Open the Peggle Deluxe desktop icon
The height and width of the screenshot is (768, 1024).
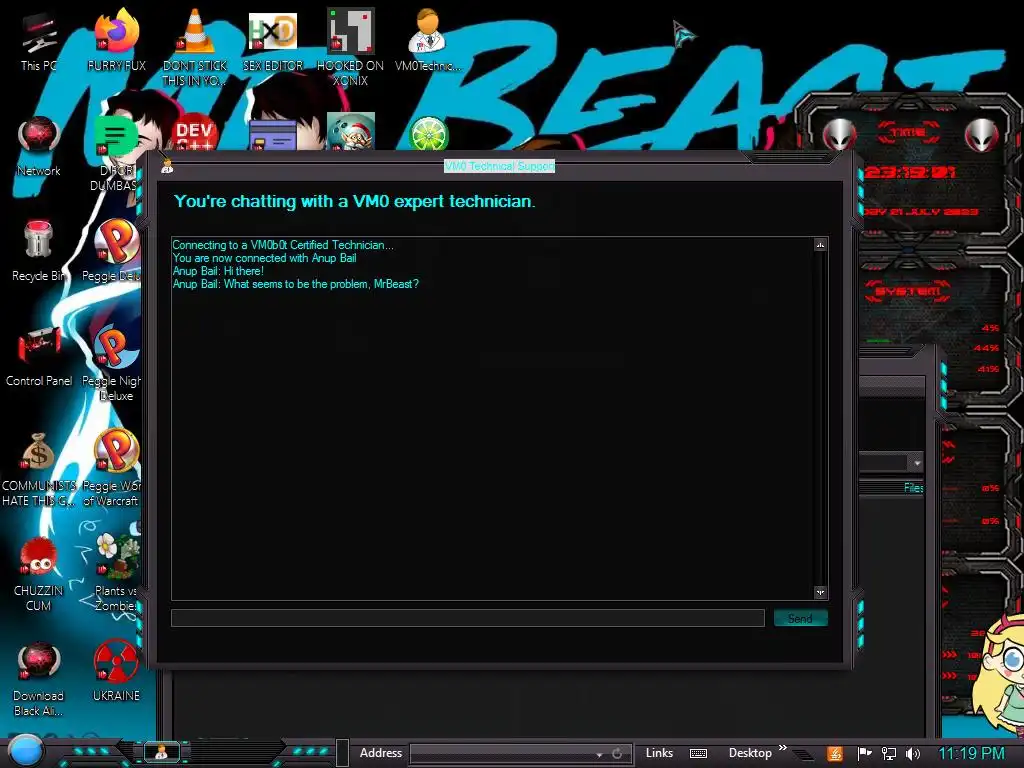click(114, 251)
